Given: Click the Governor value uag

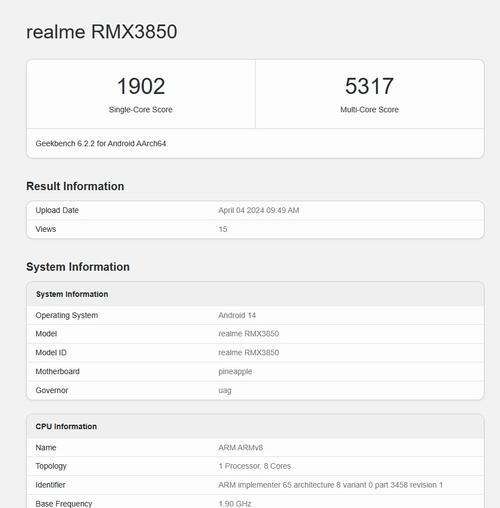Looking at the screenshot, I should [x=225, y=391].
